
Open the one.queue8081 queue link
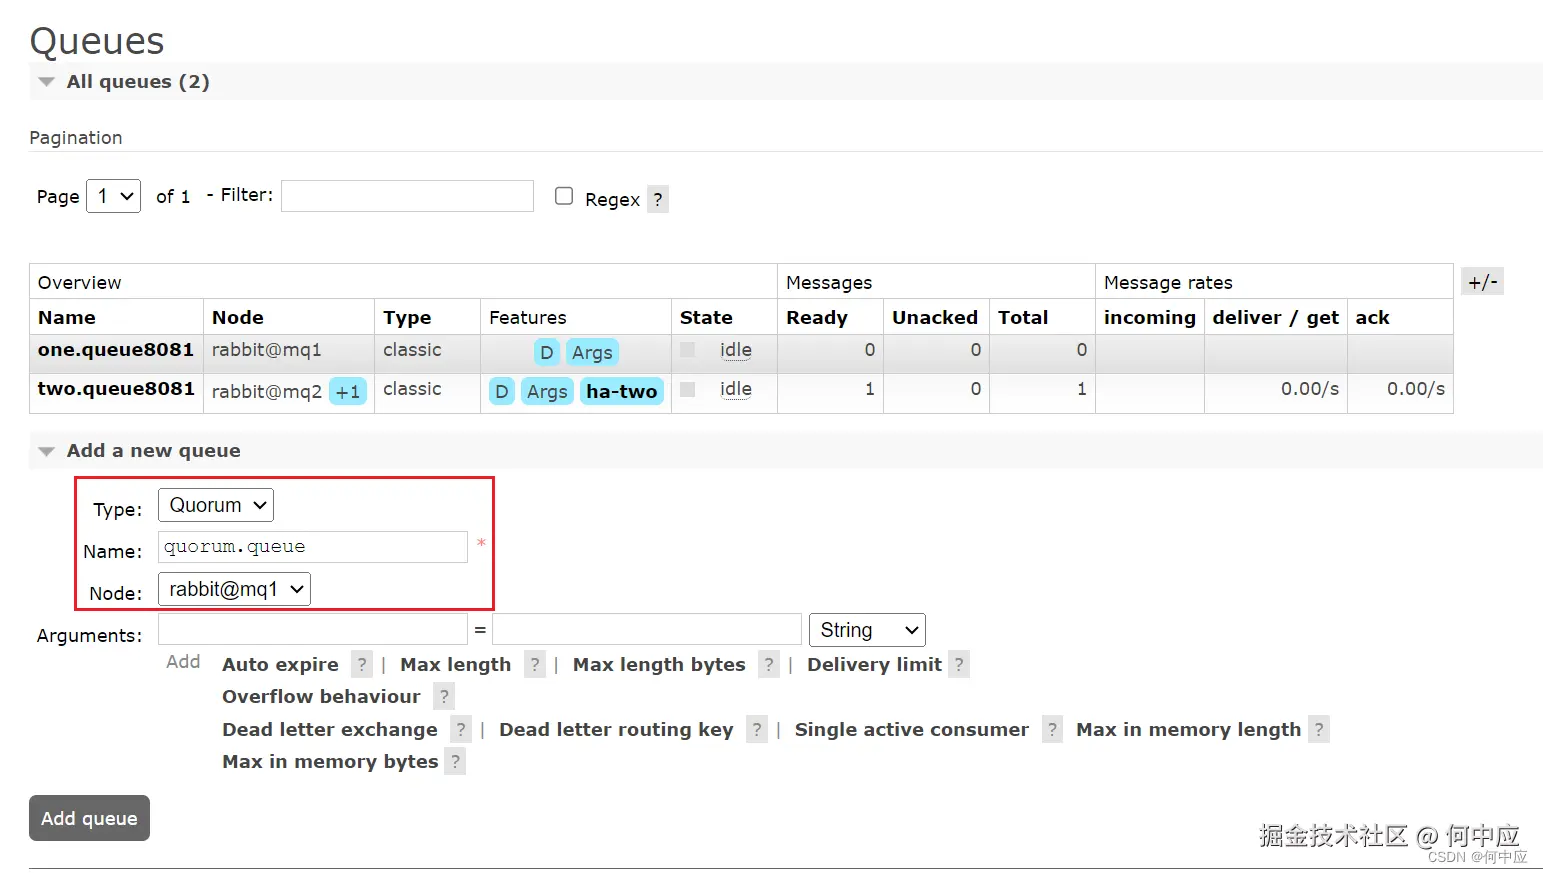click(x=116, y=350)
